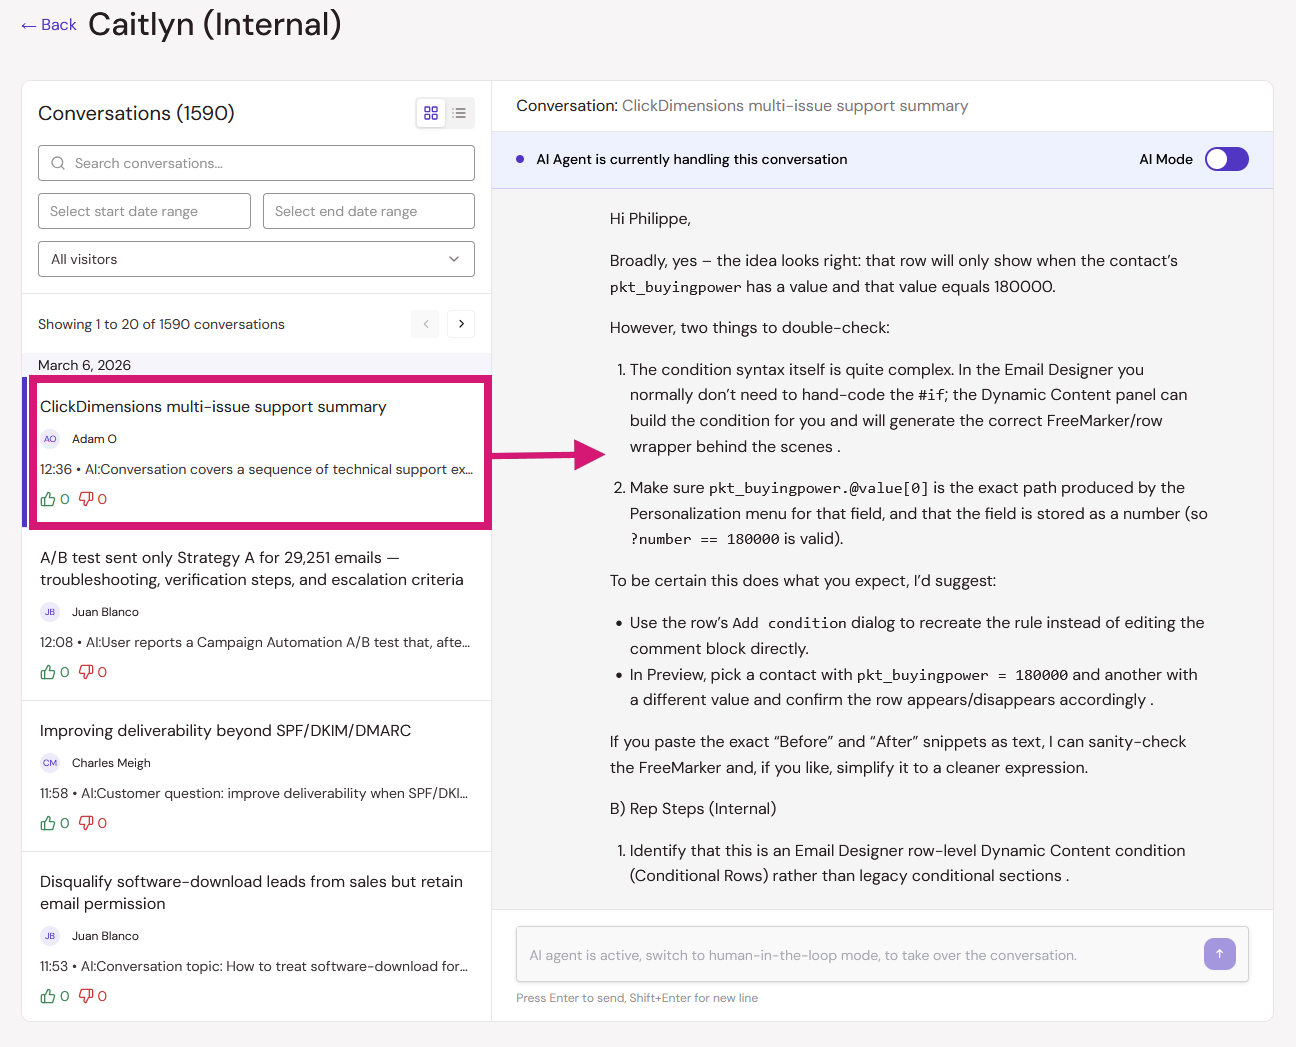Screen dimensions: 1296x1047
Task: Open the All visitors dropdown
Action: point(256,259)
